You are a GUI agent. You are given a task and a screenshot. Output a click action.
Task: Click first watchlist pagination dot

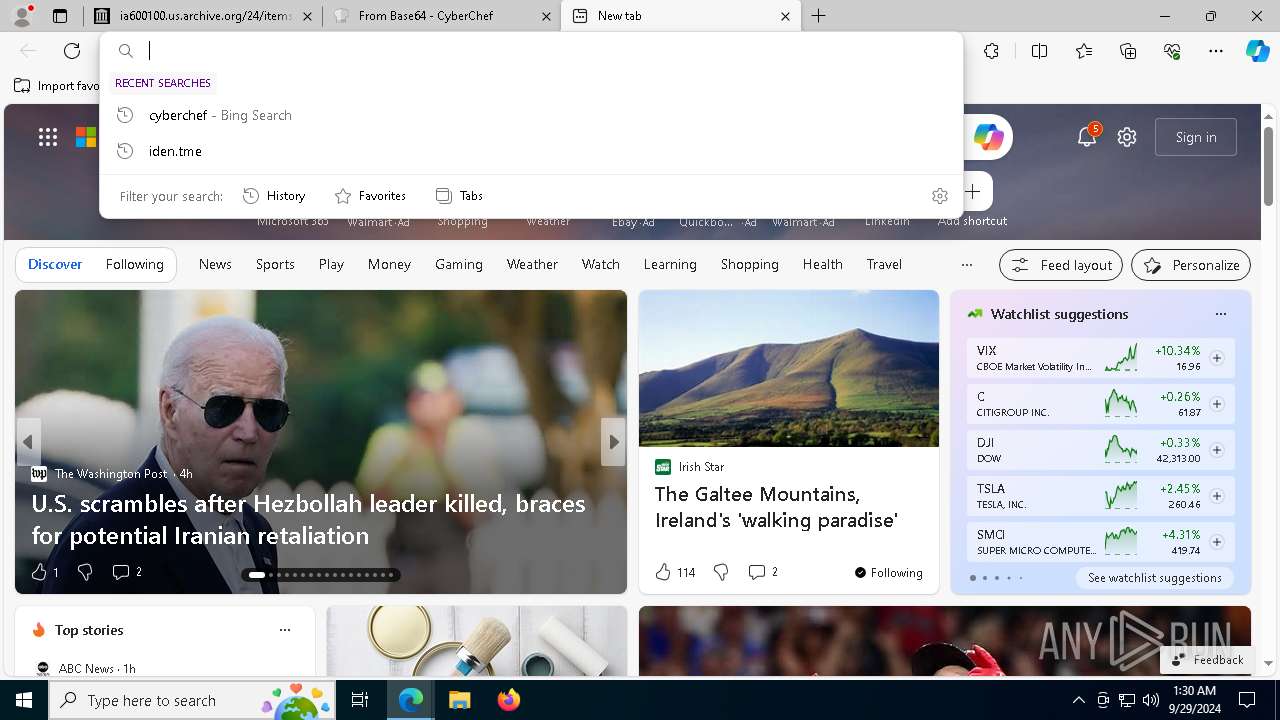(972, 578)
